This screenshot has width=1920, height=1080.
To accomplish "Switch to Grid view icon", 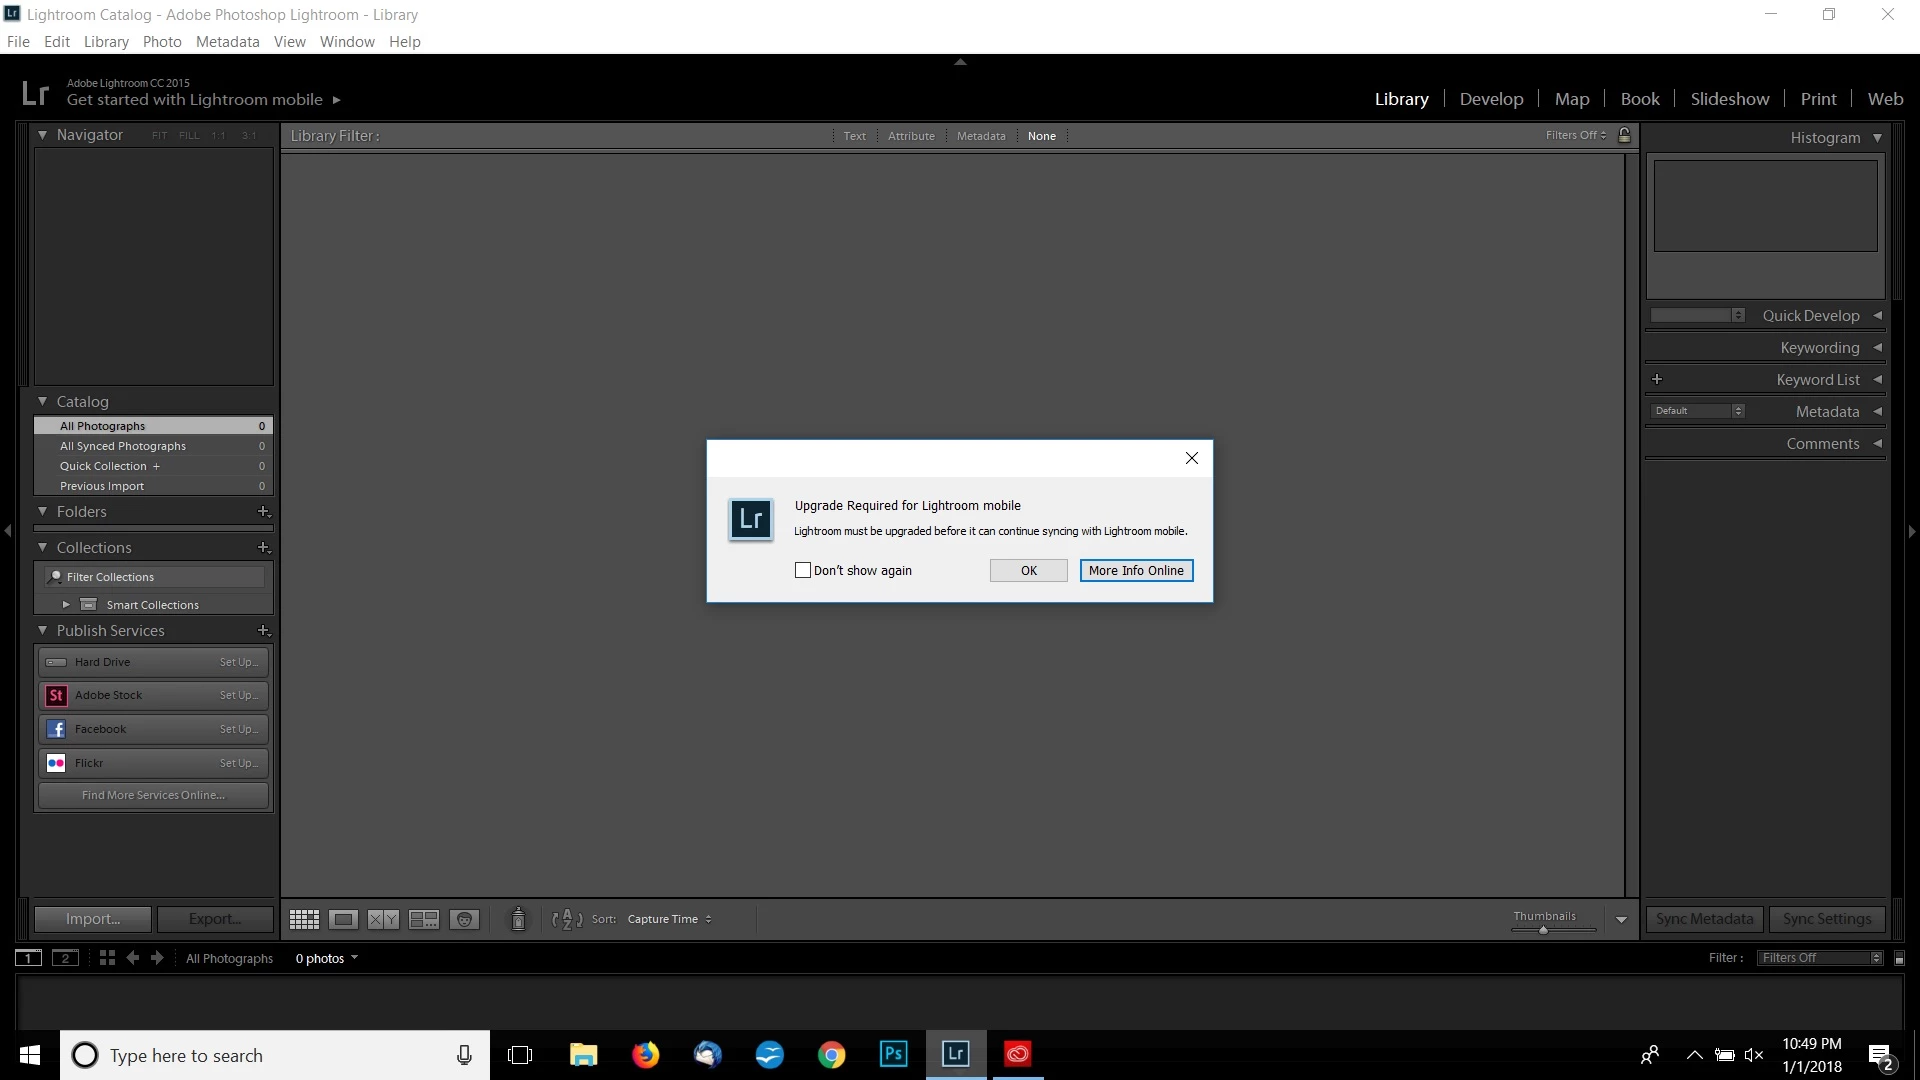I will pos(304,919).
